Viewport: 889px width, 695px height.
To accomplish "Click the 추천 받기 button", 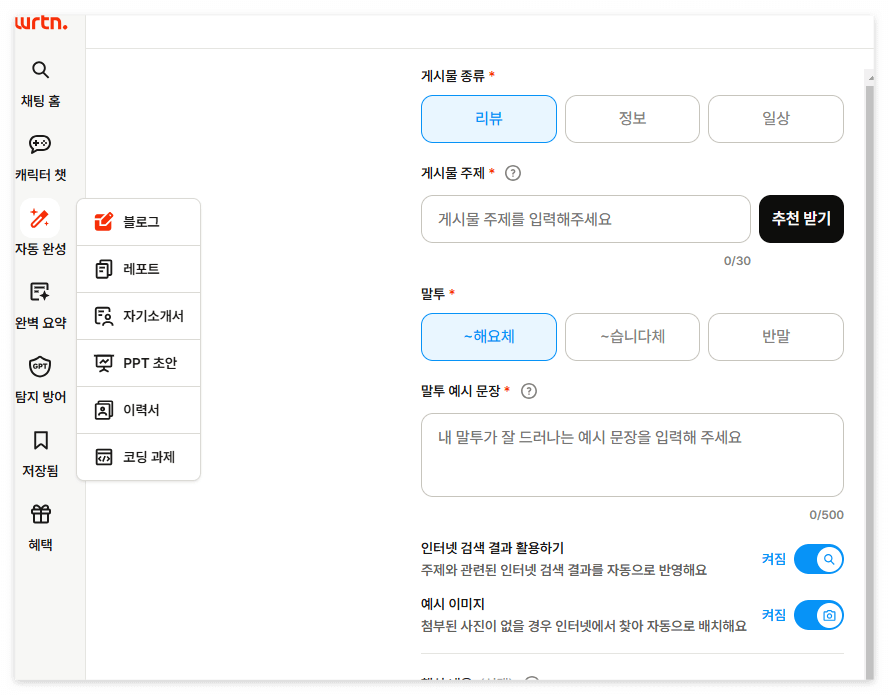I will [x=801, y=219].
